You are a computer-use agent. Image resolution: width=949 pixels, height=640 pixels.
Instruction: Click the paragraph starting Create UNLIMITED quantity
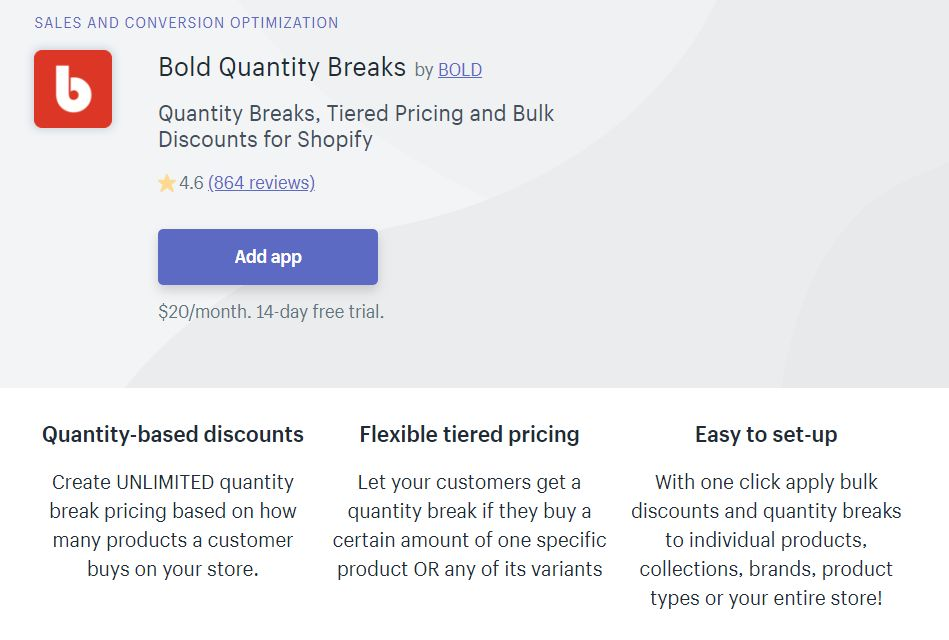(173, 526)
